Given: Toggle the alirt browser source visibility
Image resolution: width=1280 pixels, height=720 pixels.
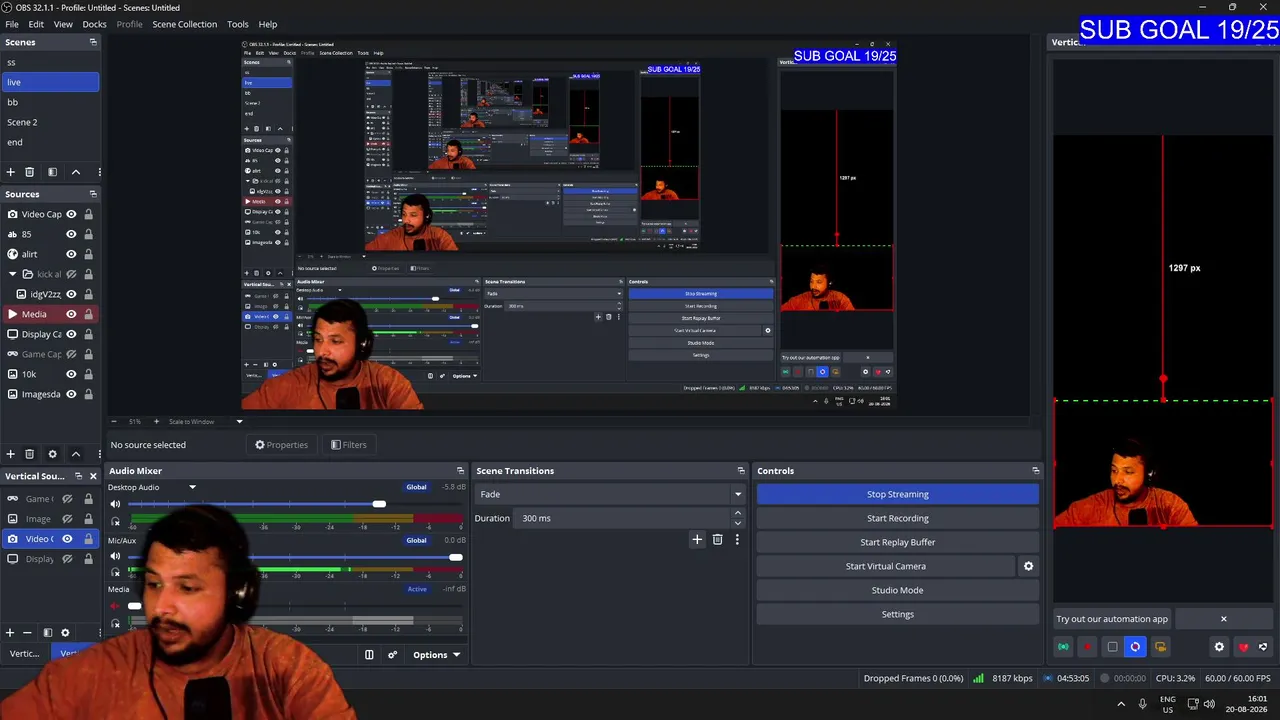Looking at the screenshot, I should [71, 254].
